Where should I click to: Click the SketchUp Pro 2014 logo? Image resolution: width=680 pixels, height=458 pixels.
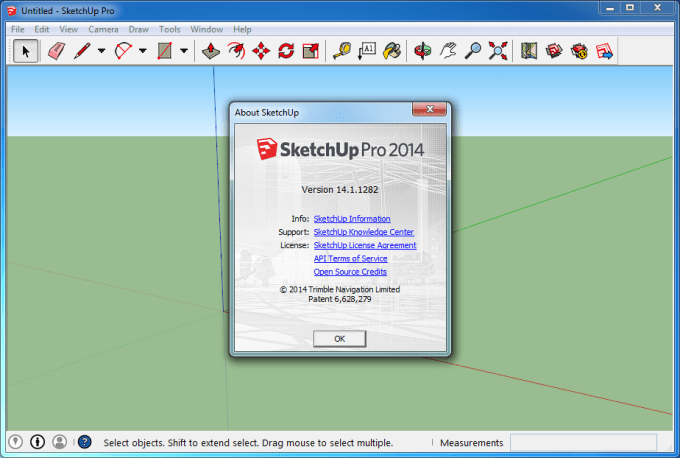[x=340, y=150]
